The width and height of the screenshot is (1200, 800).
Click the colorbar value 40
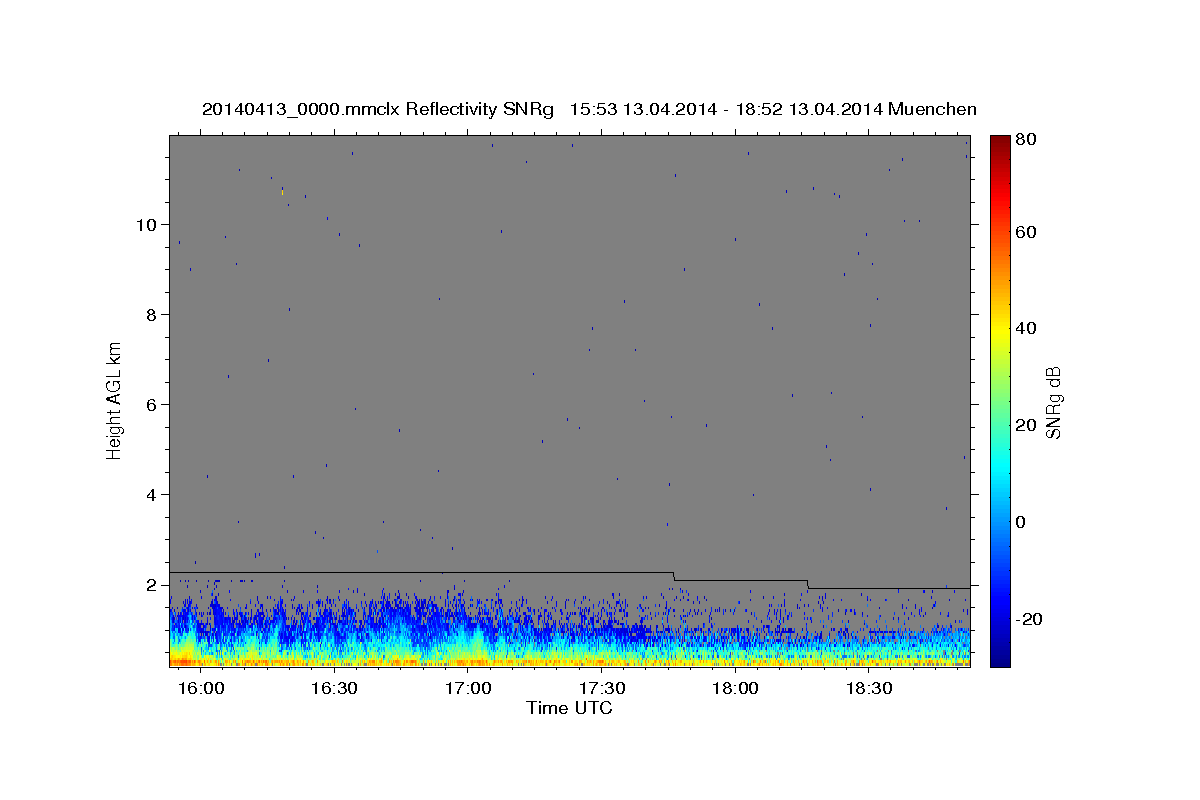coord(1026,329)
